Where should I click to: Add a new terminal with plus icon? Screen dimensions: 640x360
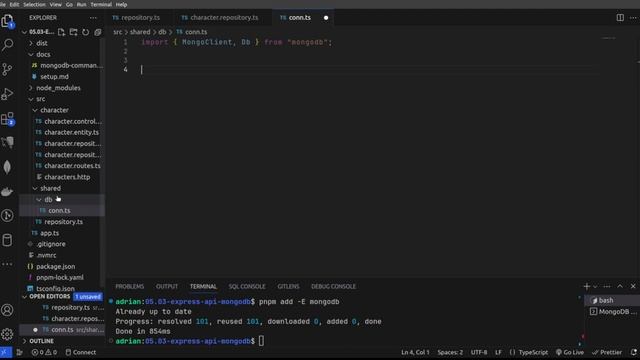pyautogui.click(x=587, y=286)
